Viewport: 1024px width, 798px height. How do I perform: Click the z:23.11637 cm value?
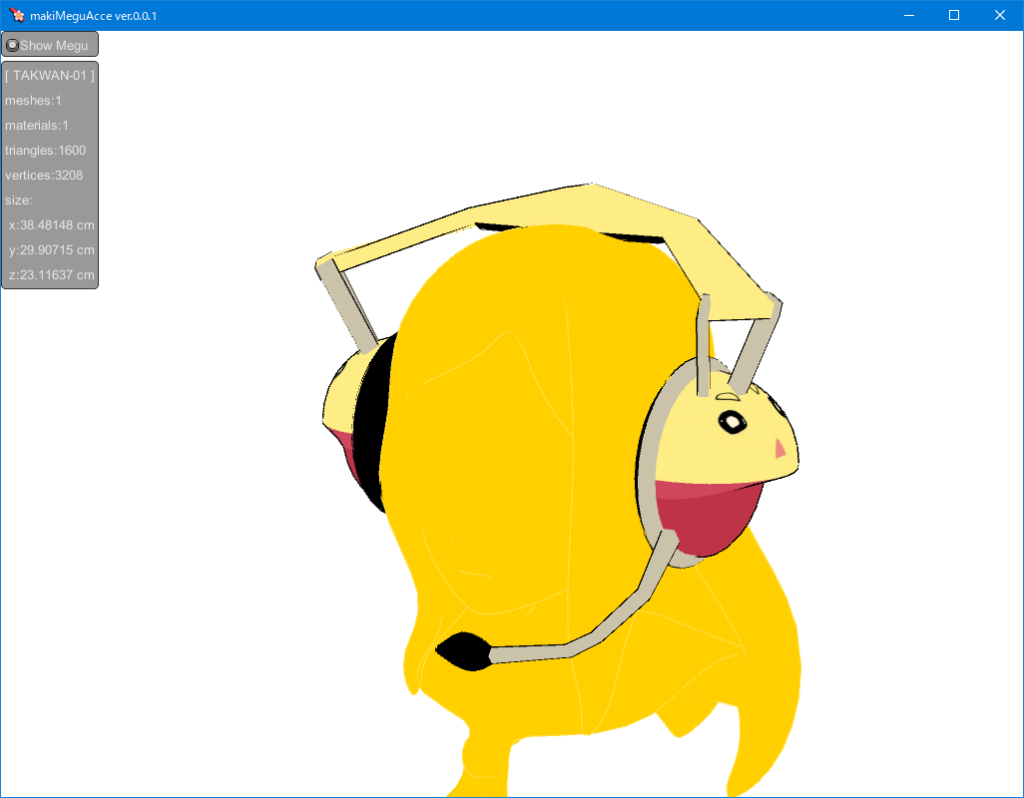[x=52, y=274]
